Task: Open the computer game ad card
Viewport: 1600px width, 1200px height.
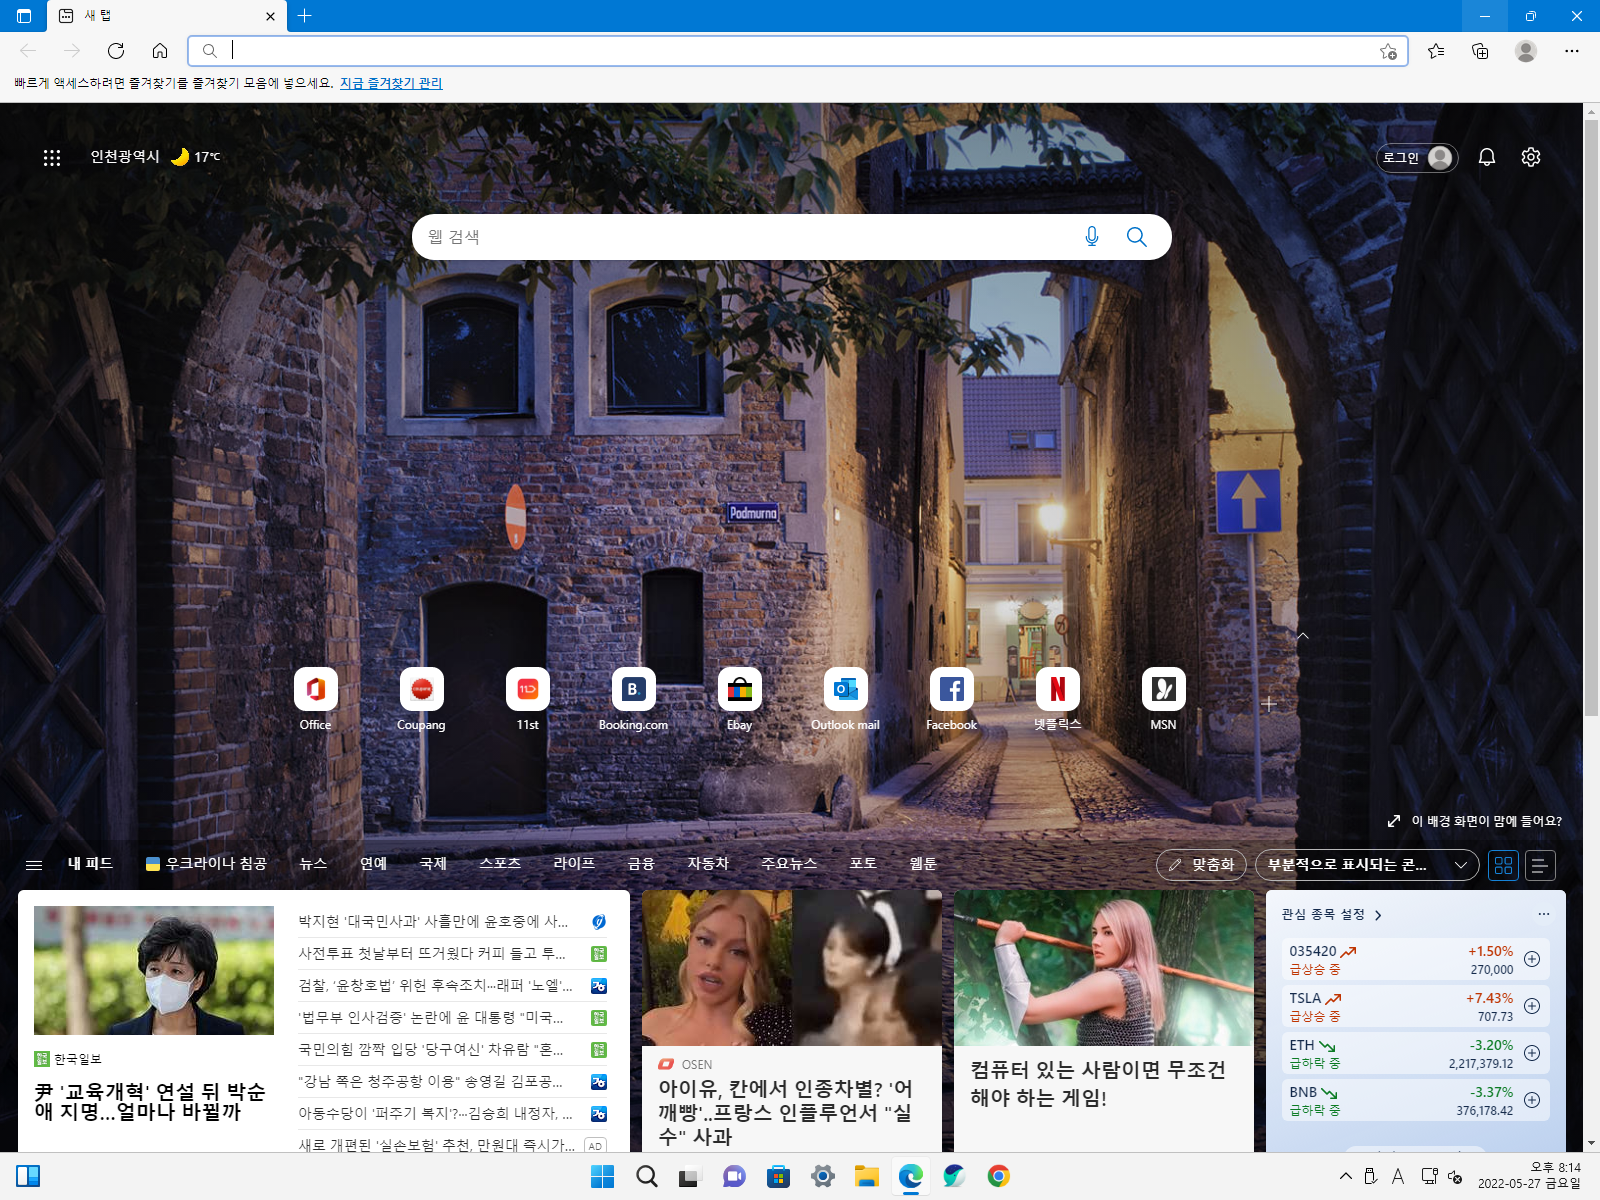Action: pyautogui.click(x=1104, y=1020)
